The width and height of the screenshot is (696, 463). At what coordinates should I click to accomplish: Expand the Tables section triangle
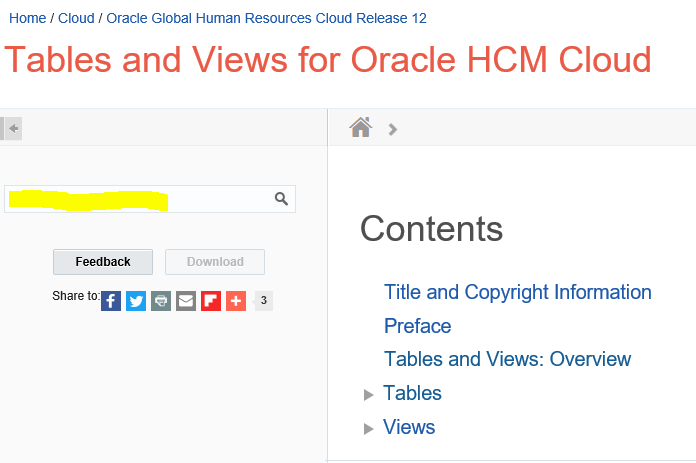368,395
